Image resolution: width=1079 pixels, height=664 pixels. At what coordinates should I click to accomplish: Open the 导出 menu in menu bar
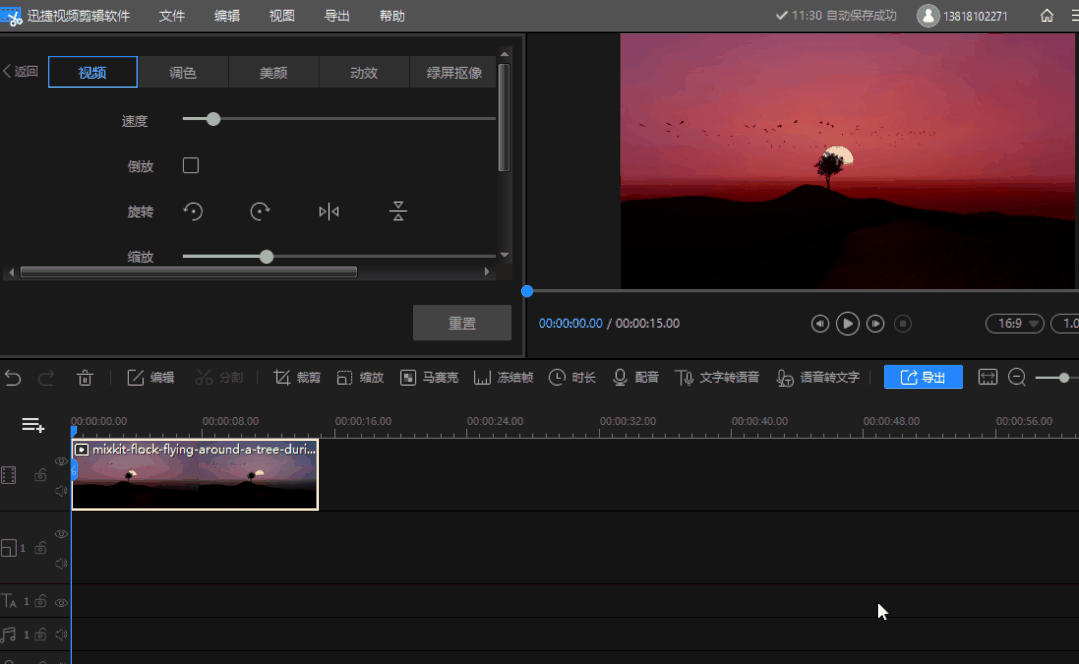click(337, 16)
